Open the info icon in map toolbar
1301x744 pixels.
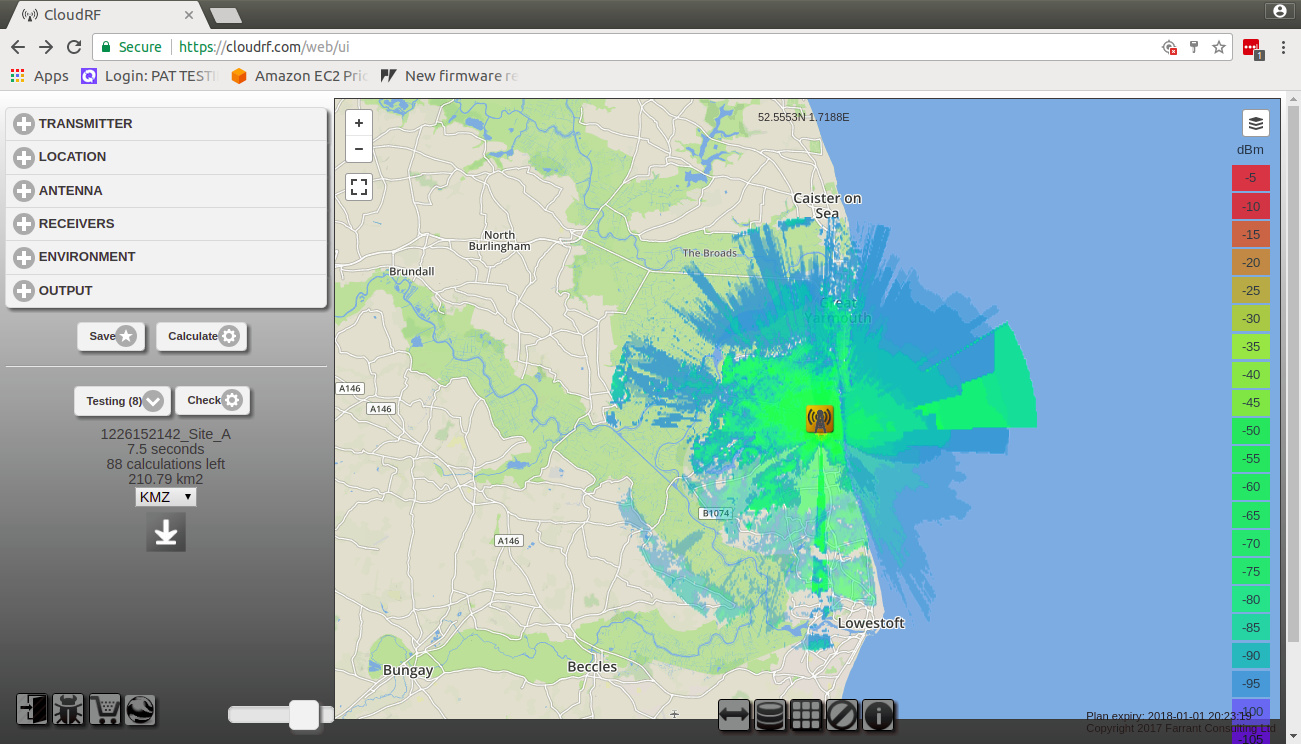878,715
